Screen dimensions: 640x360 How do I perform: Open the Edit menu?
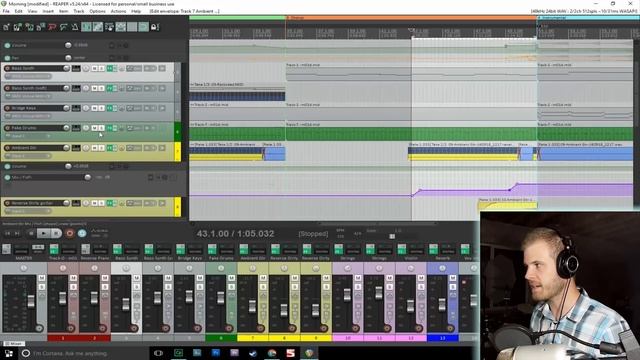[x=19, y=11]
